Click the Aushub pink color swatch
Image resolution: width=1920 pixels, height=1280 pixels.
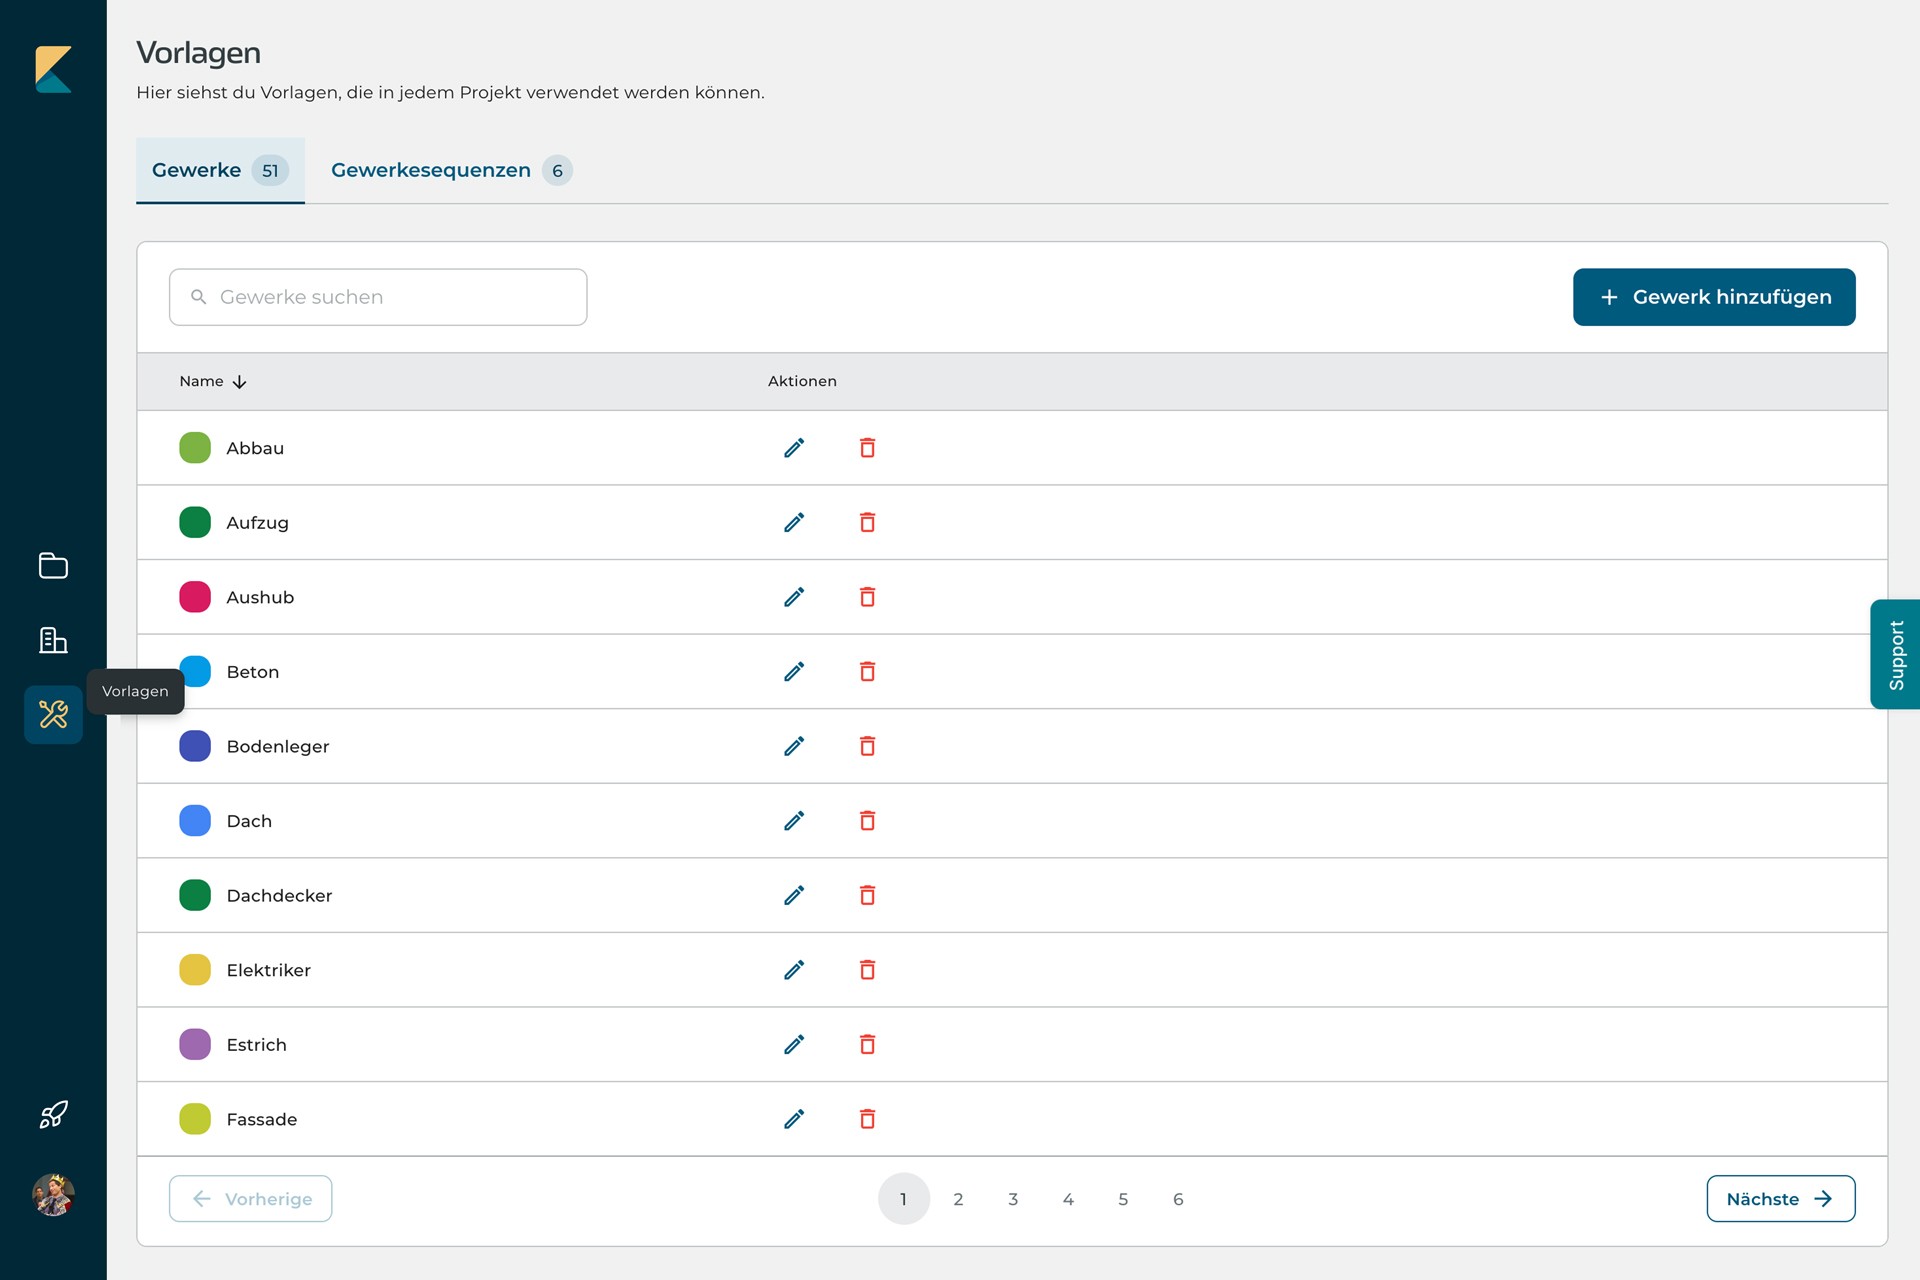(195, 597)
